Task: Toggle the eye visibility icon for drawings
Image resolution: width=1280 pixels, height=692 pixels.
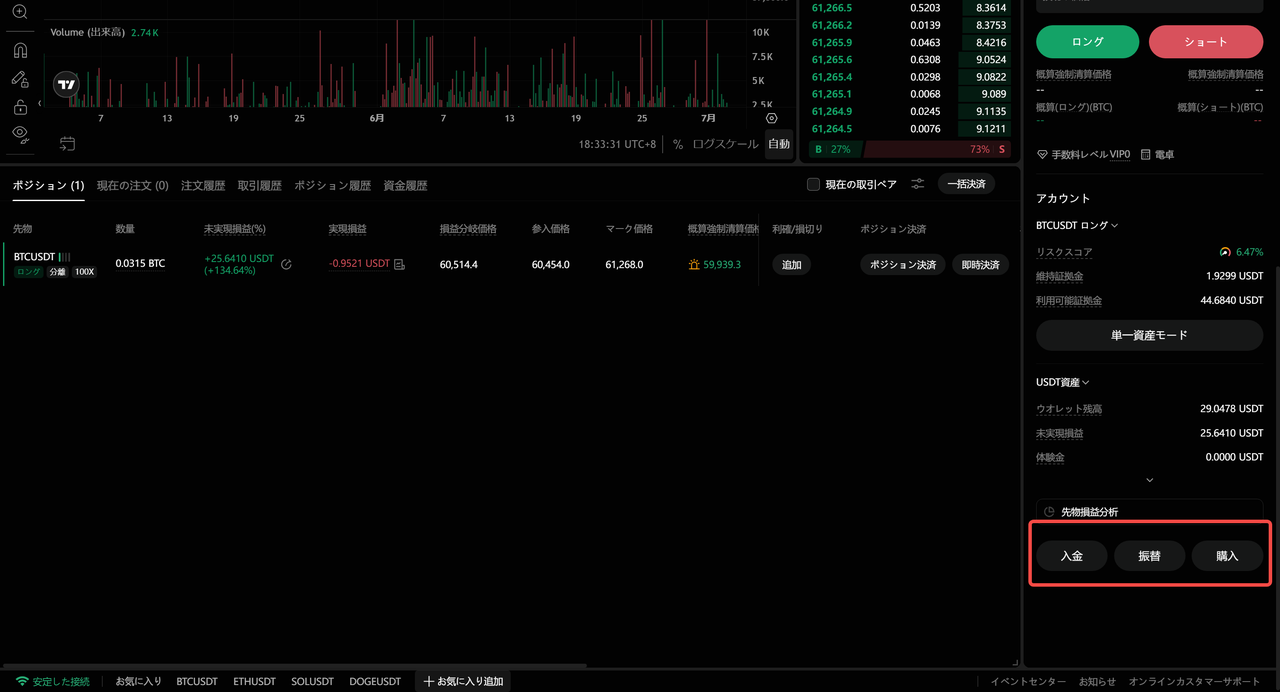Action: coord(20,133)
